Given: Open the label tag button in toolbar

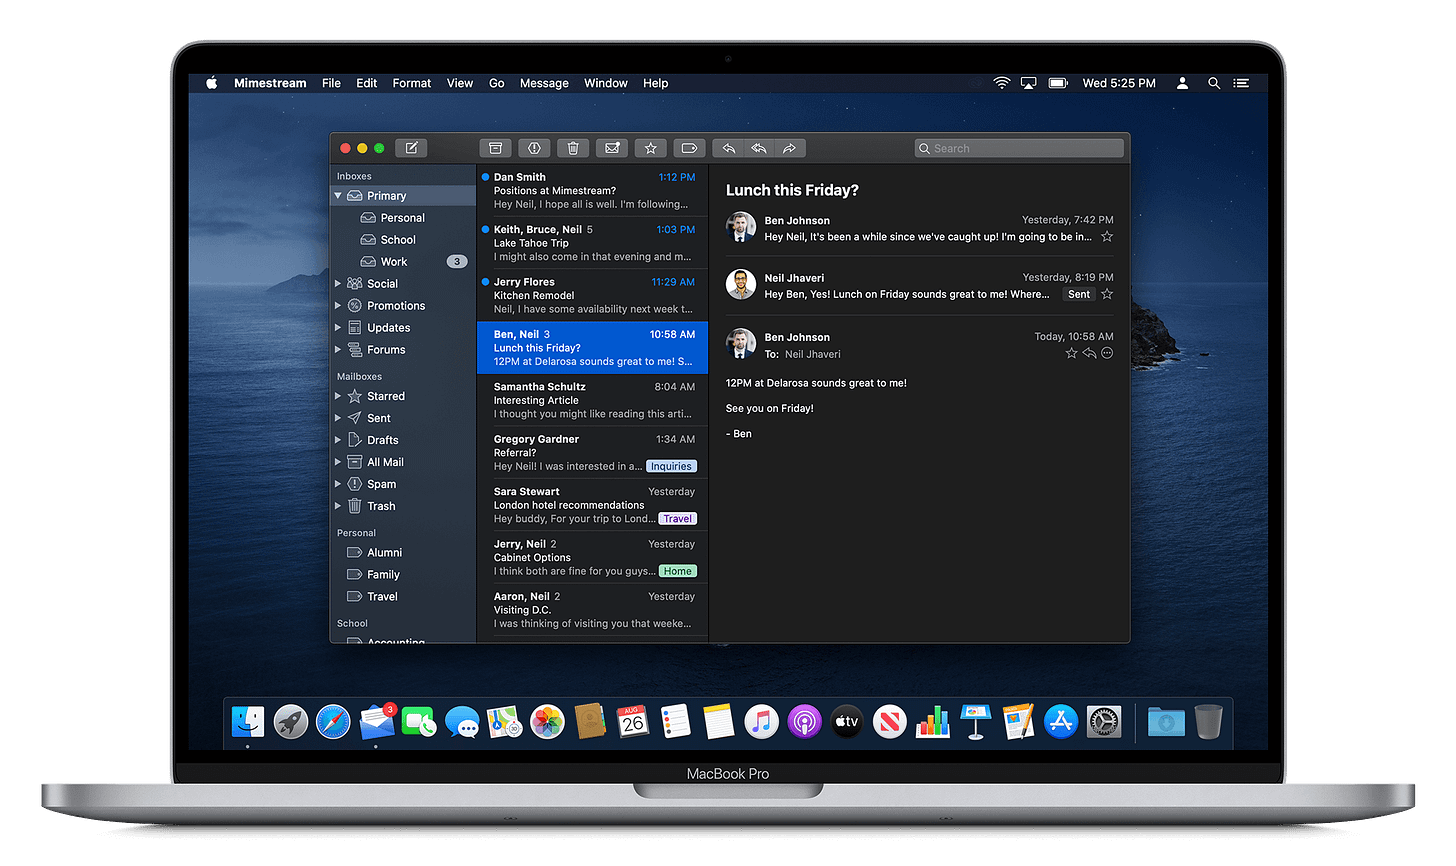Looking at the screenshot, I should coord(690,148).
